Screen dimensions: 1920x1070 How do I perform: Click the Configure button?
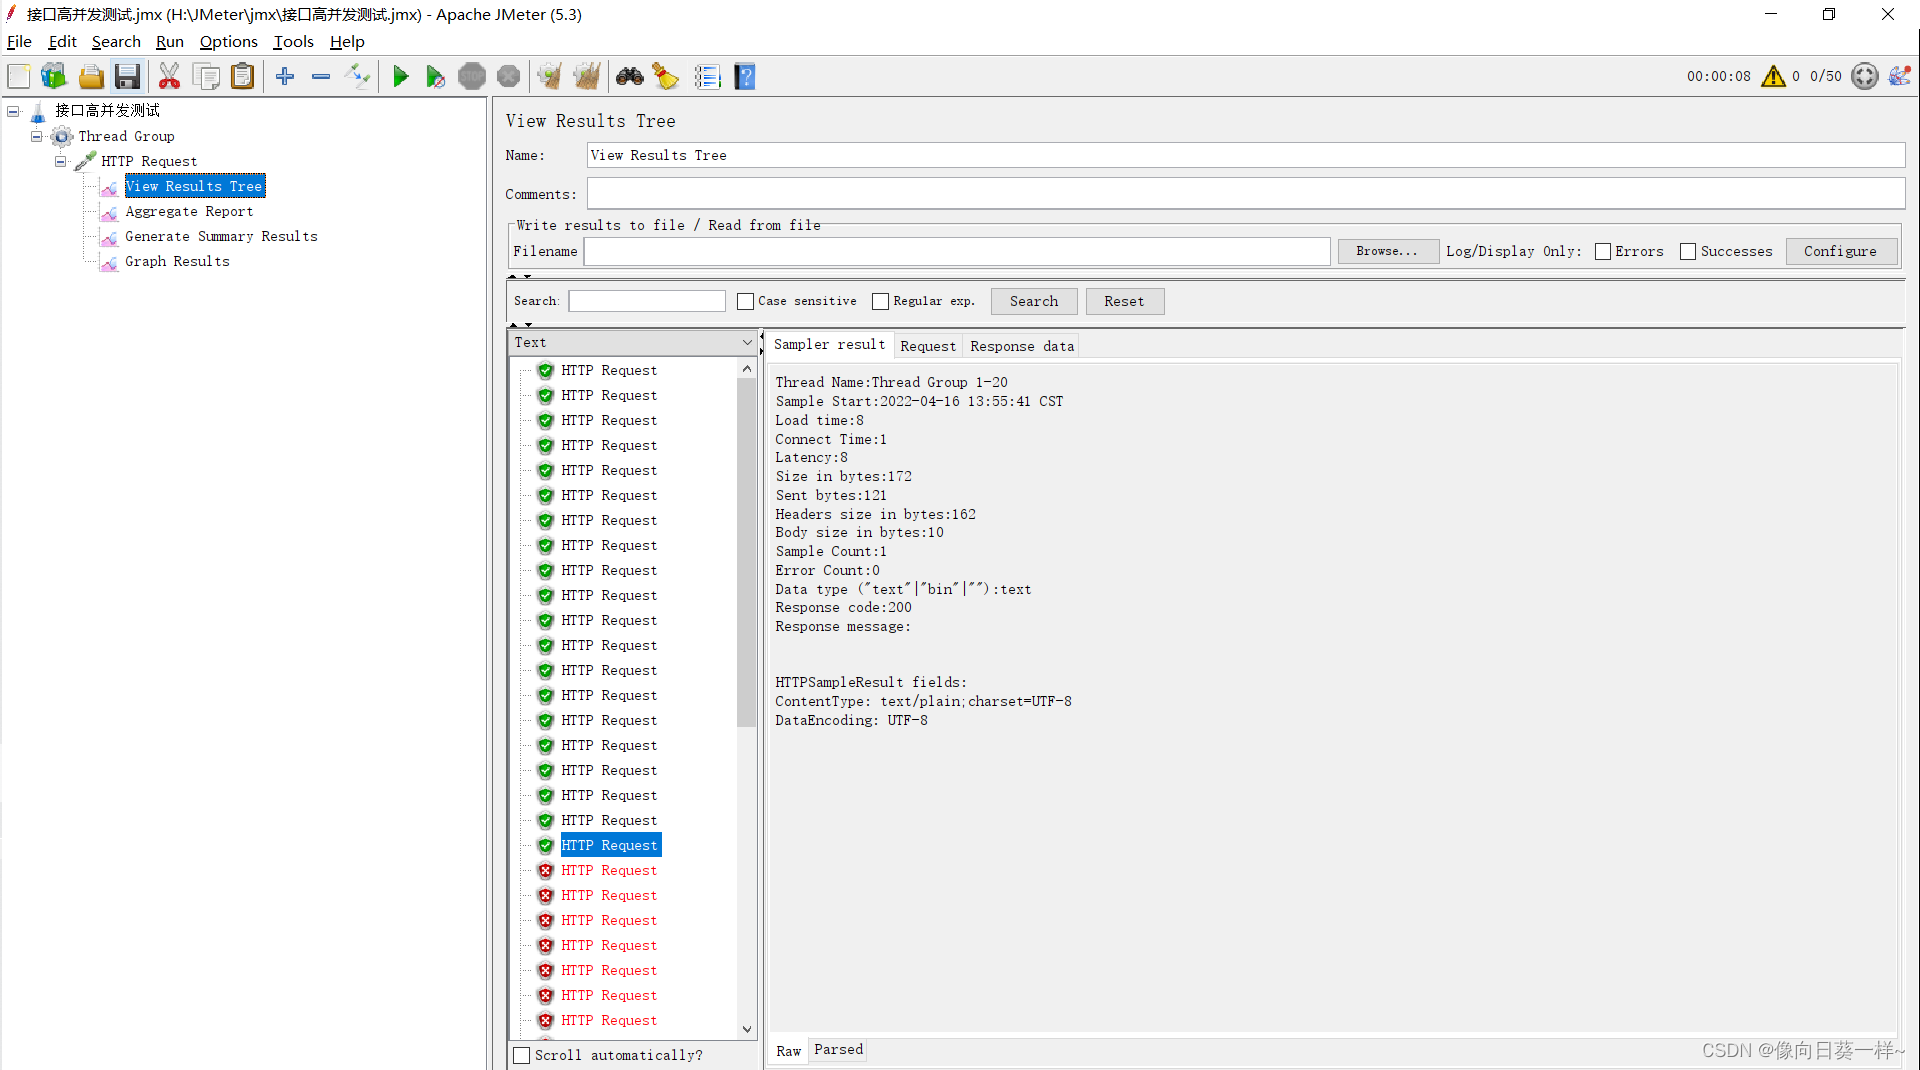1840,252
